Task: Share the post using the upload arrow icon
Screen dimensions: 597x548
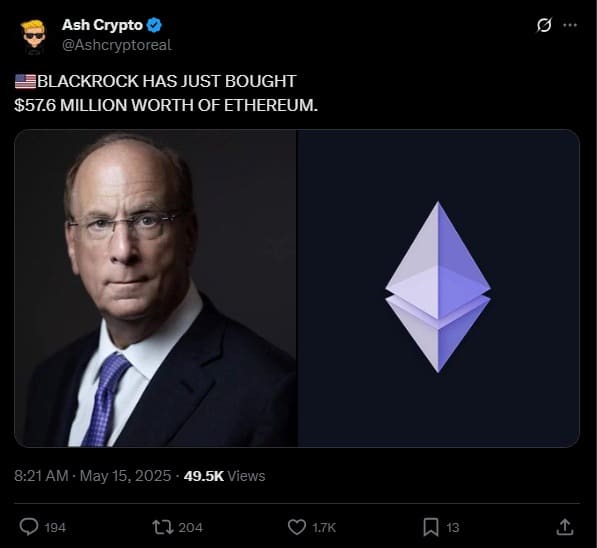Action: (x=565, y=527)
